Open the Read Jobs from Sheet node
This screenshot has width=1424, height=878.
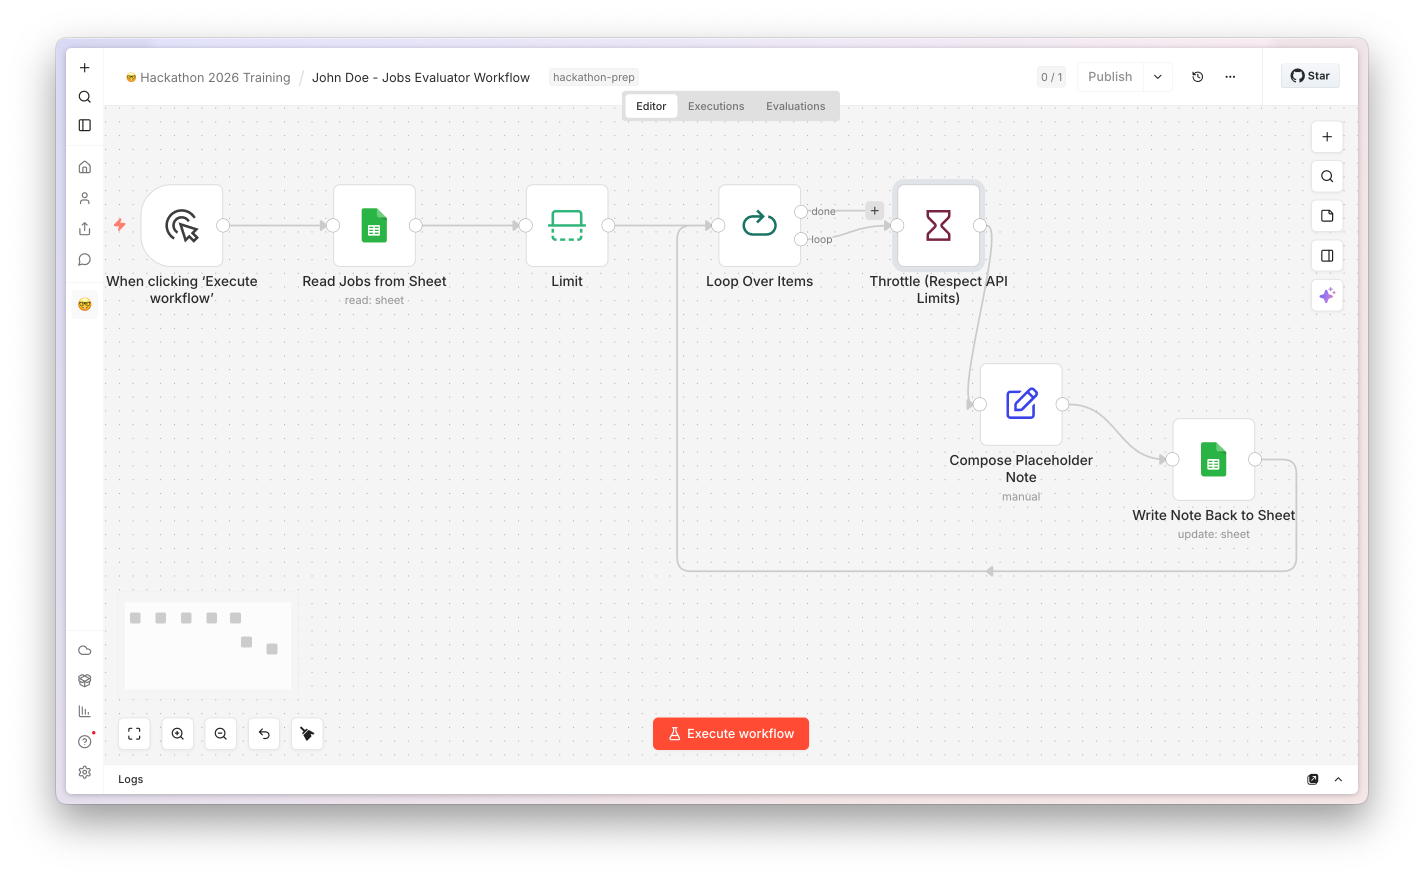click(374, 226)
